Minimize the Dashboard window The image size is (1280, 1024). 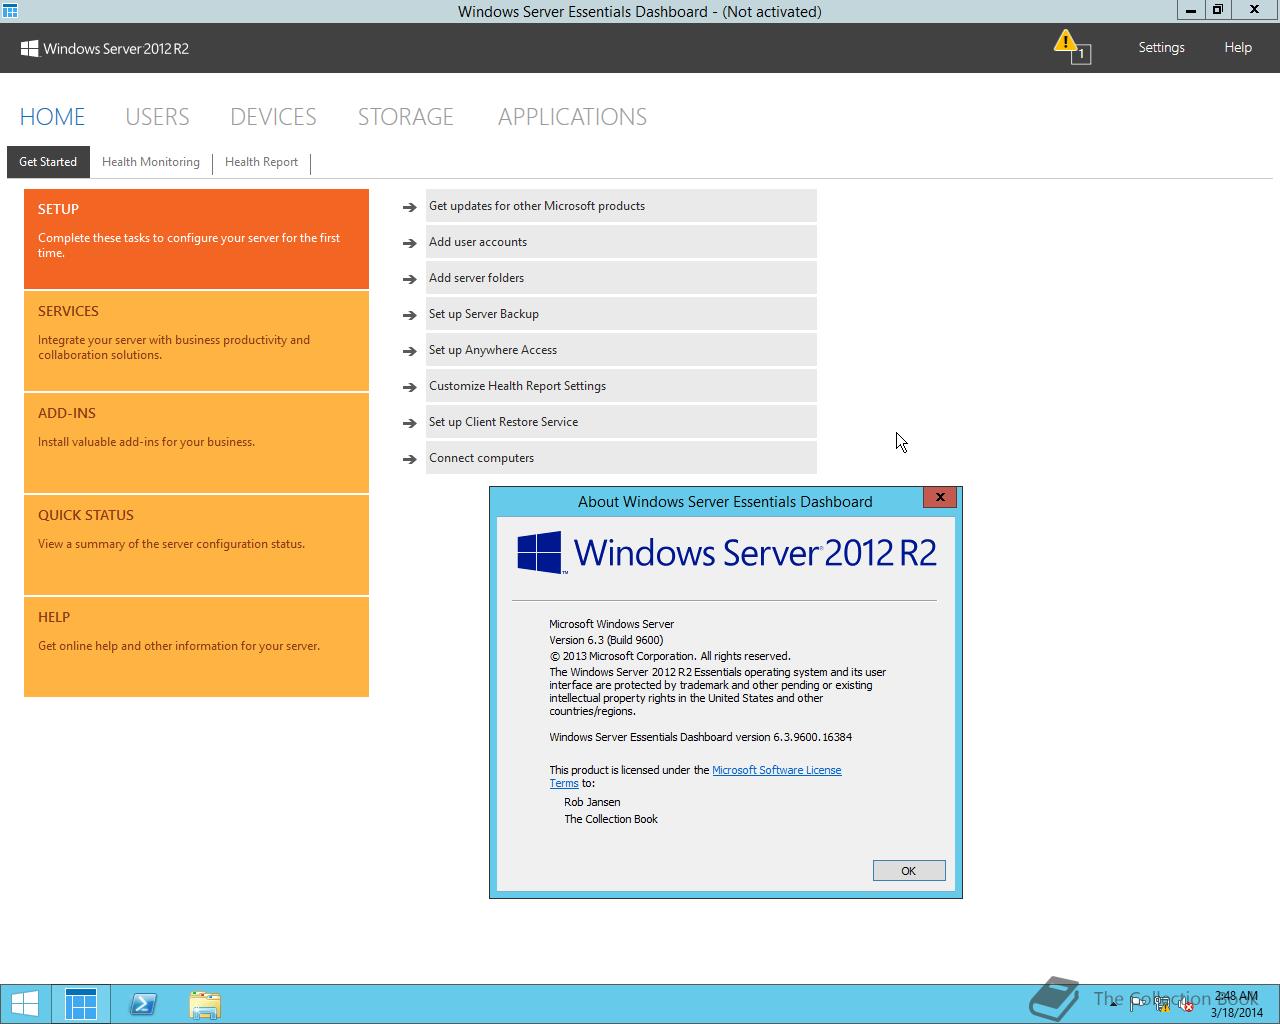click(x=1190, y=10)
